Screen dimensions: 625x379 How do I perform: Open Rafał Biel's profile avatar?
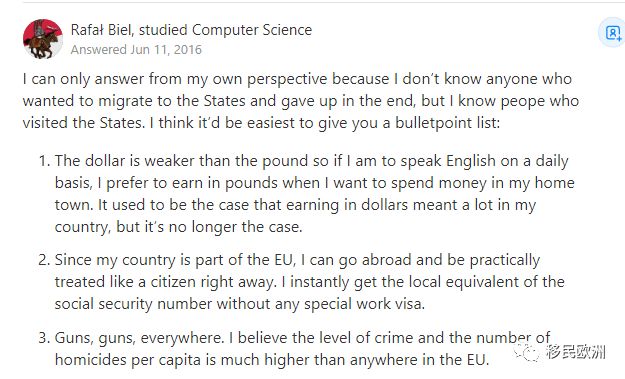coord(43,39)
